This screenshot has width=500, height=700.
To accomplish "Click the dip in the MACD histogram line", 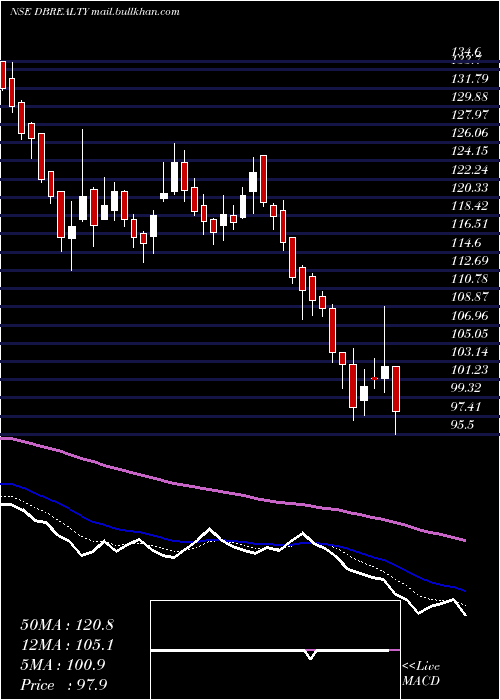I will coord(310,654).
